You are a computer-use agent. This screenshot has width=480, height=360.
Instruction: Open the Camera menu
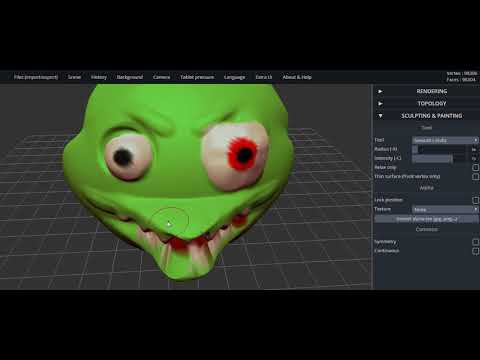(x=161, y=77)
